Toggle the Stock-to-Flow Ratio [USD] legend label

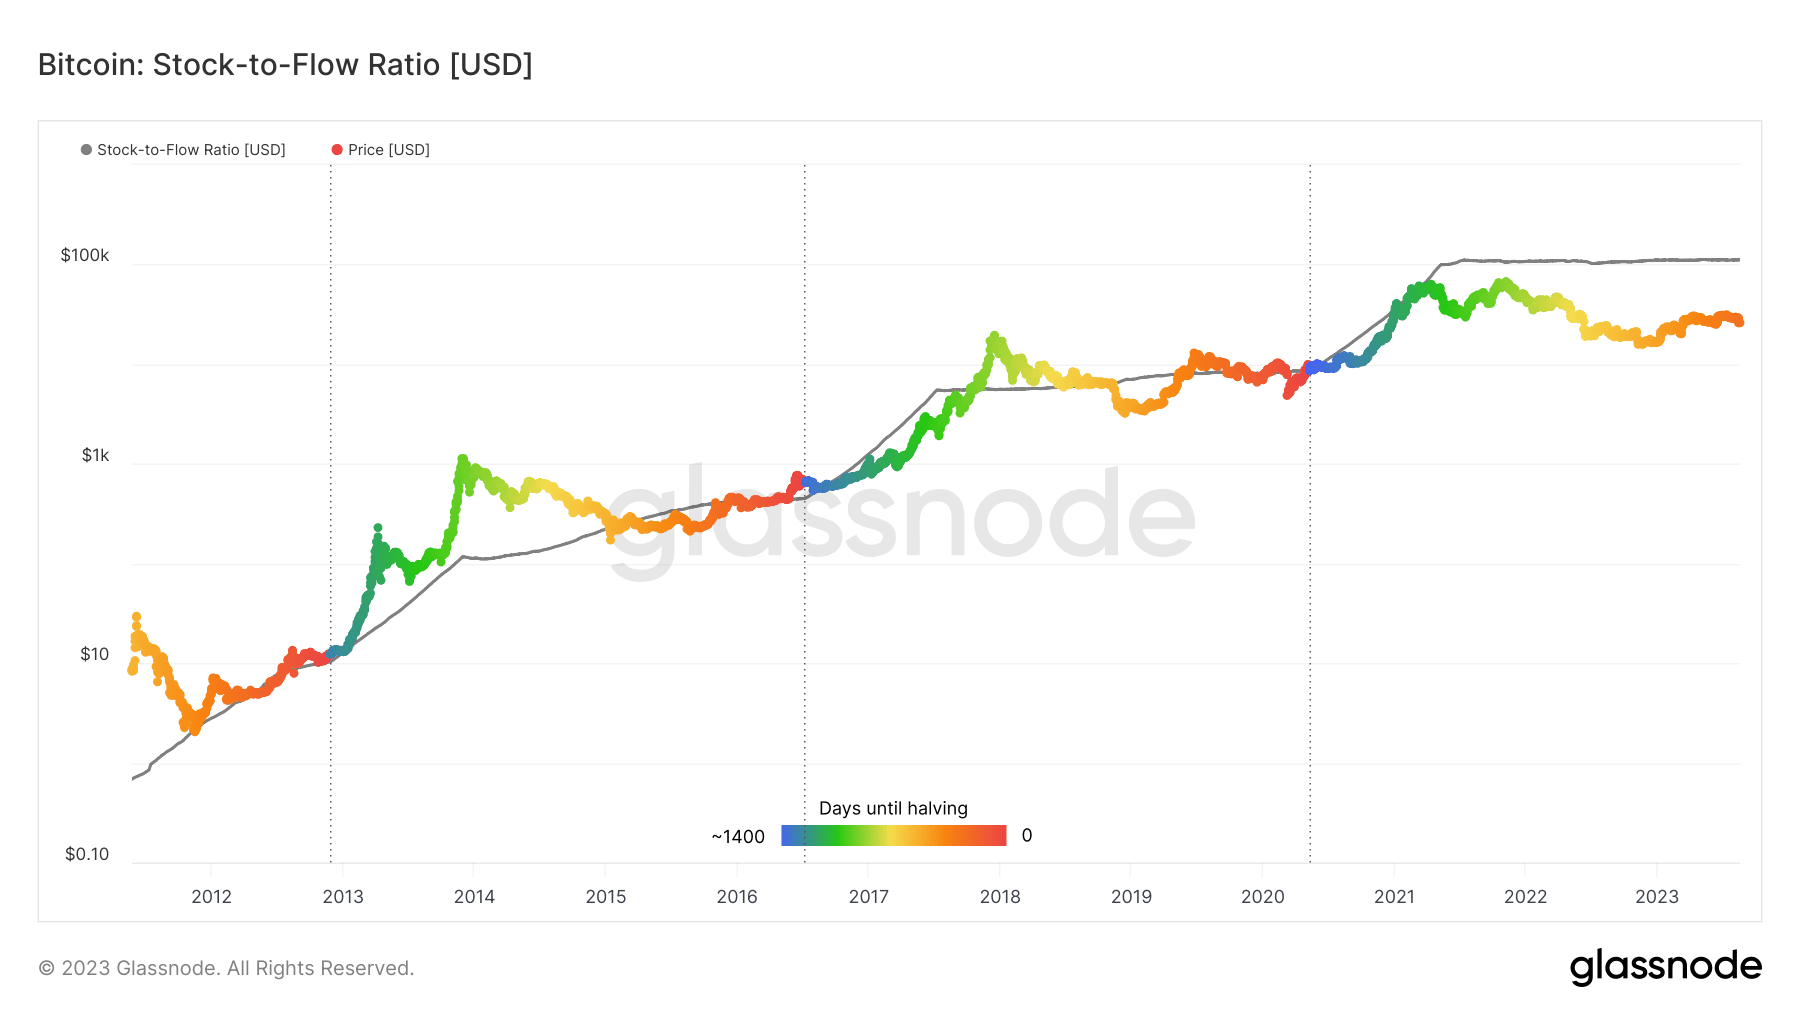191,150
